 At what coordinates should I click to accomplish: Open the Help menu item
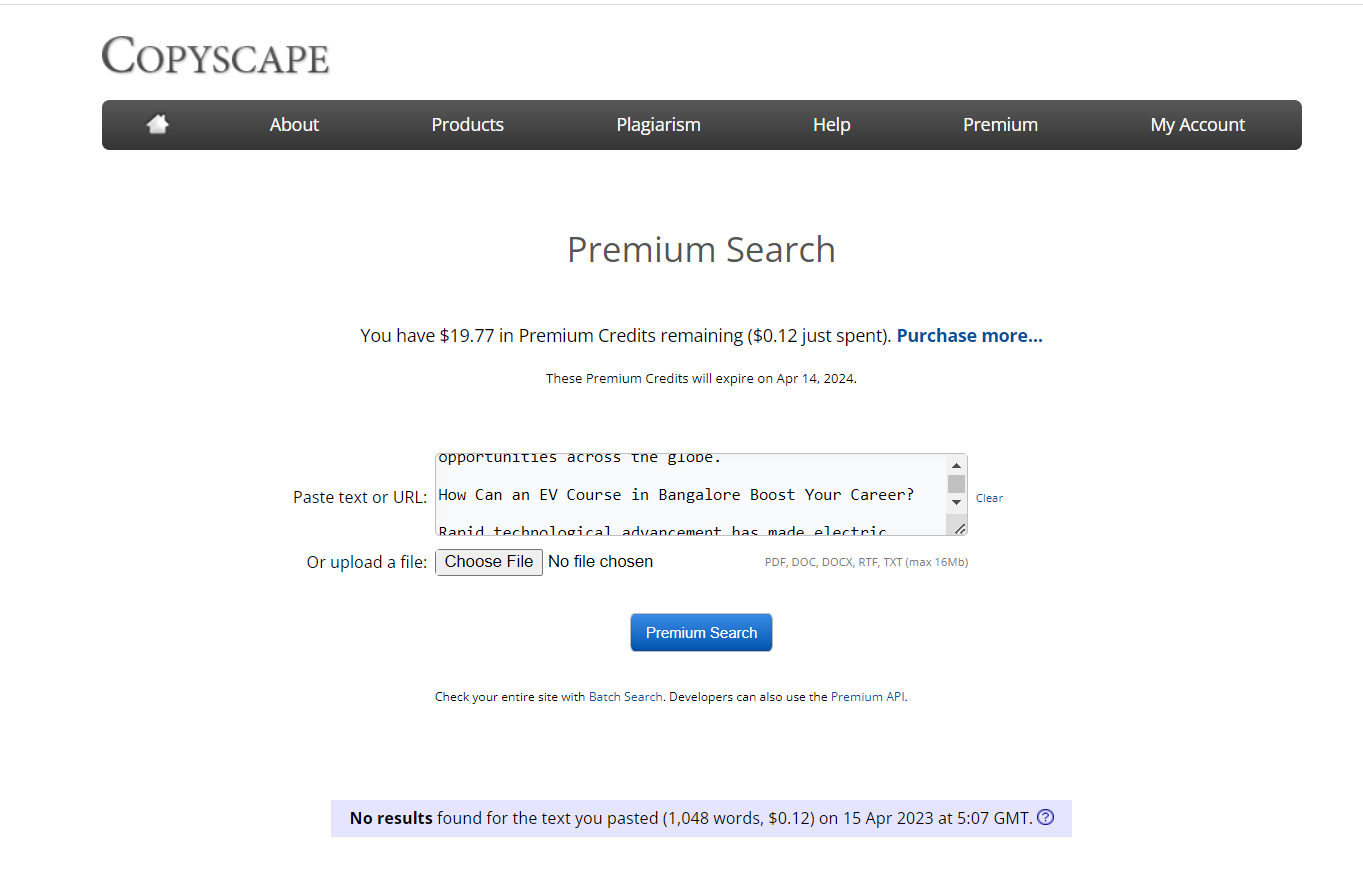point(831,125)
